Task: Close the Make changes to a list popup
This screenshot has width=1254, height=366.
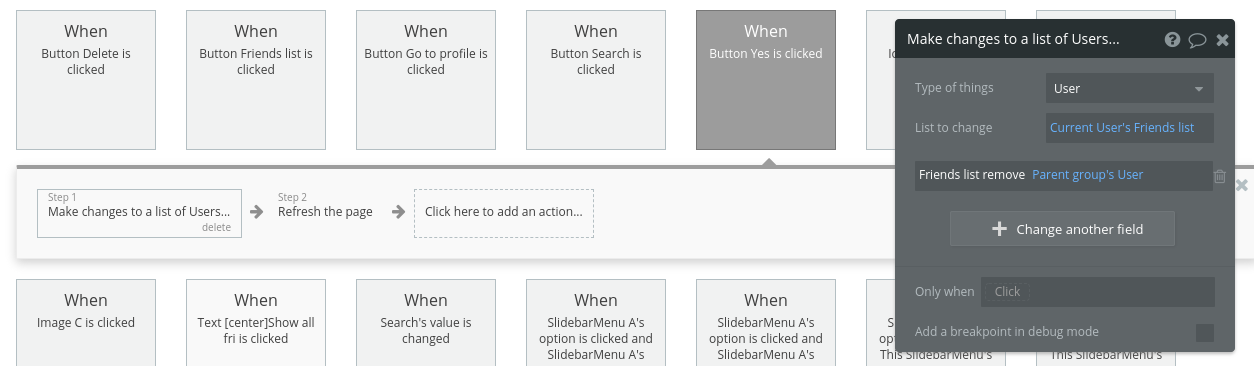Action: coord(1222,40)
